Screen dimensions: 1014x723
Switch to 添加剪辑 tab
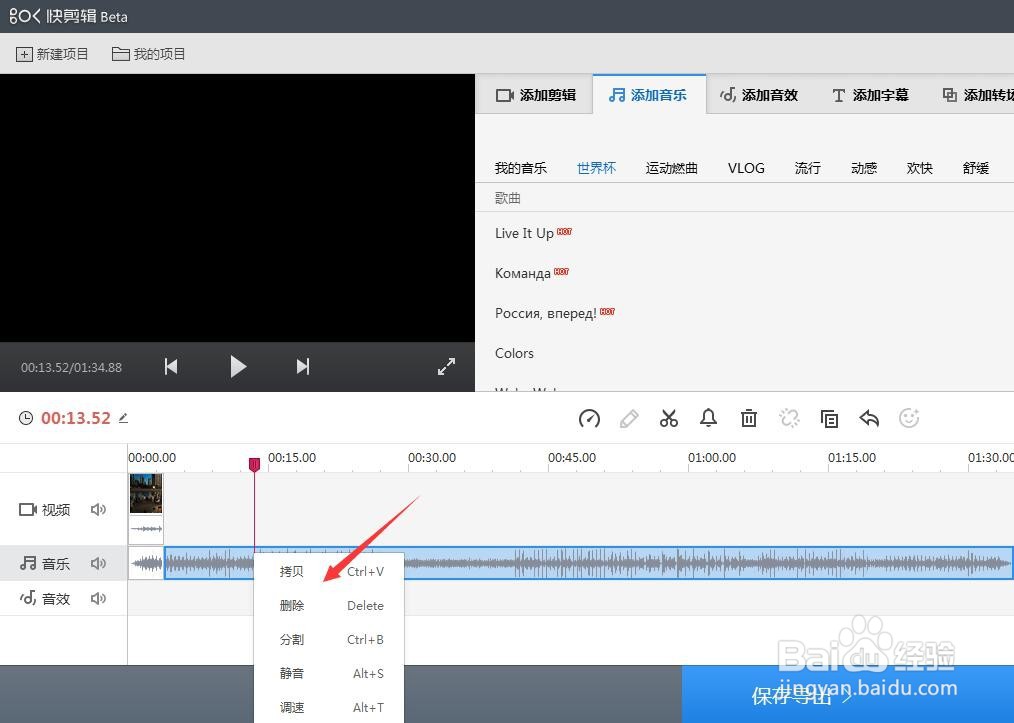pyautogui.click(x=535, y=95)
